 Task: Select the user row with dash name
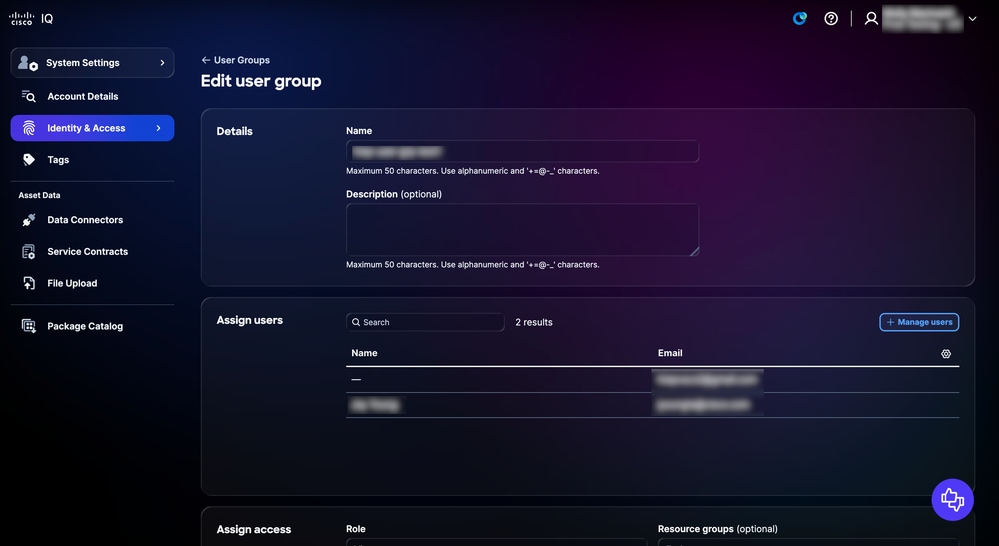(x=652, y=380)
